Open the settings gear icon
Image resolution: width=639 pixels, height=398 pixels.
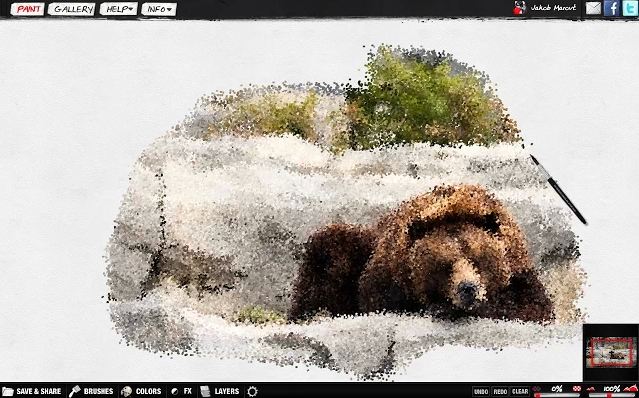tap(252, 391)
